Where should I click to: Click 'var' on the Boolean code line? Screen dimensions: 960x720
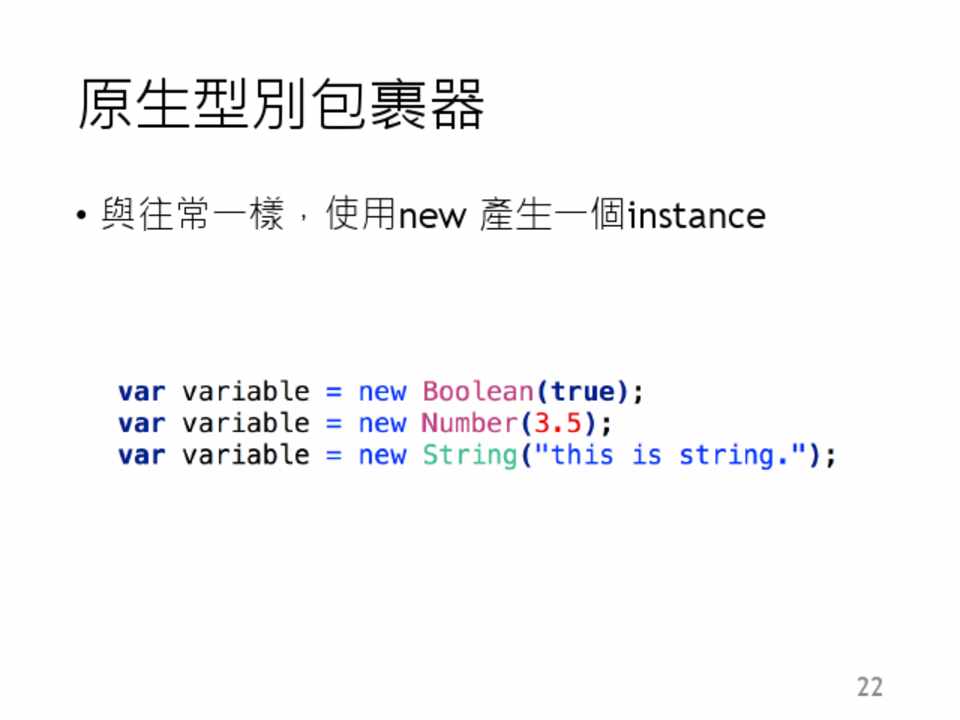click(x=142, y=391)
